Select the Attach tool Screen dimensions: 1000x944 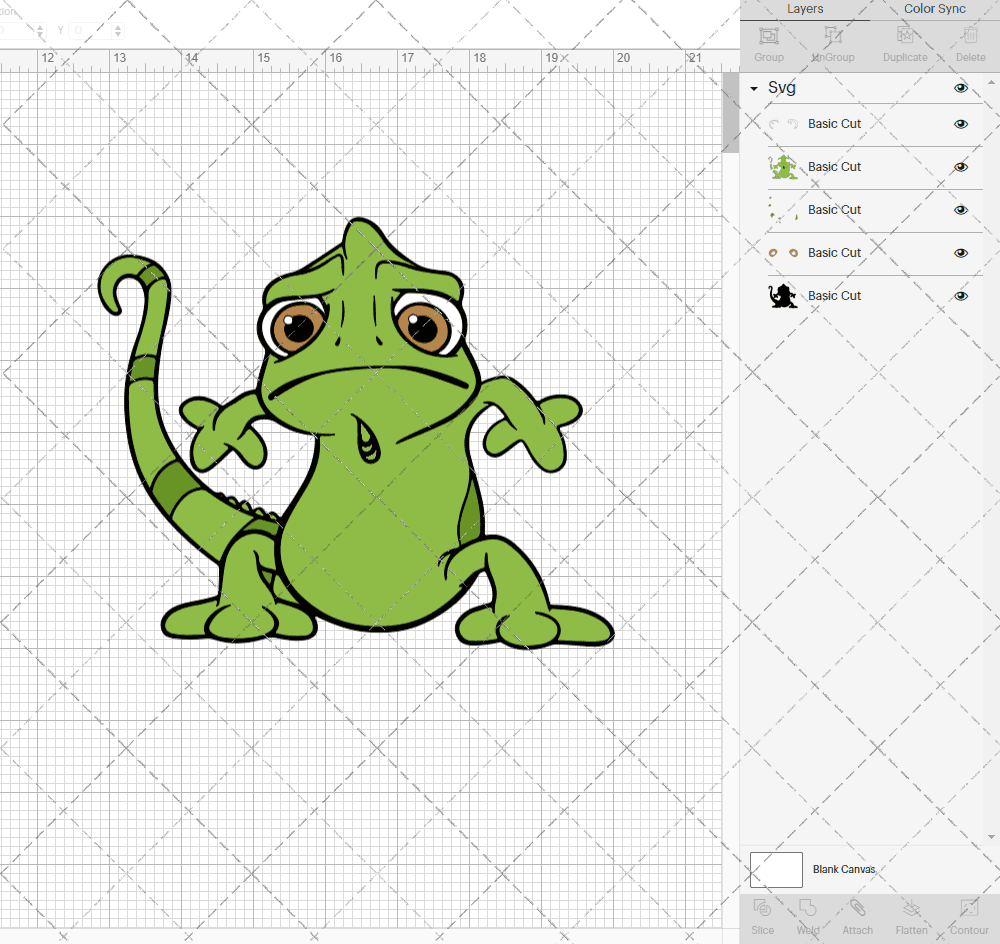pyautogui.click(x=857, y=913)
